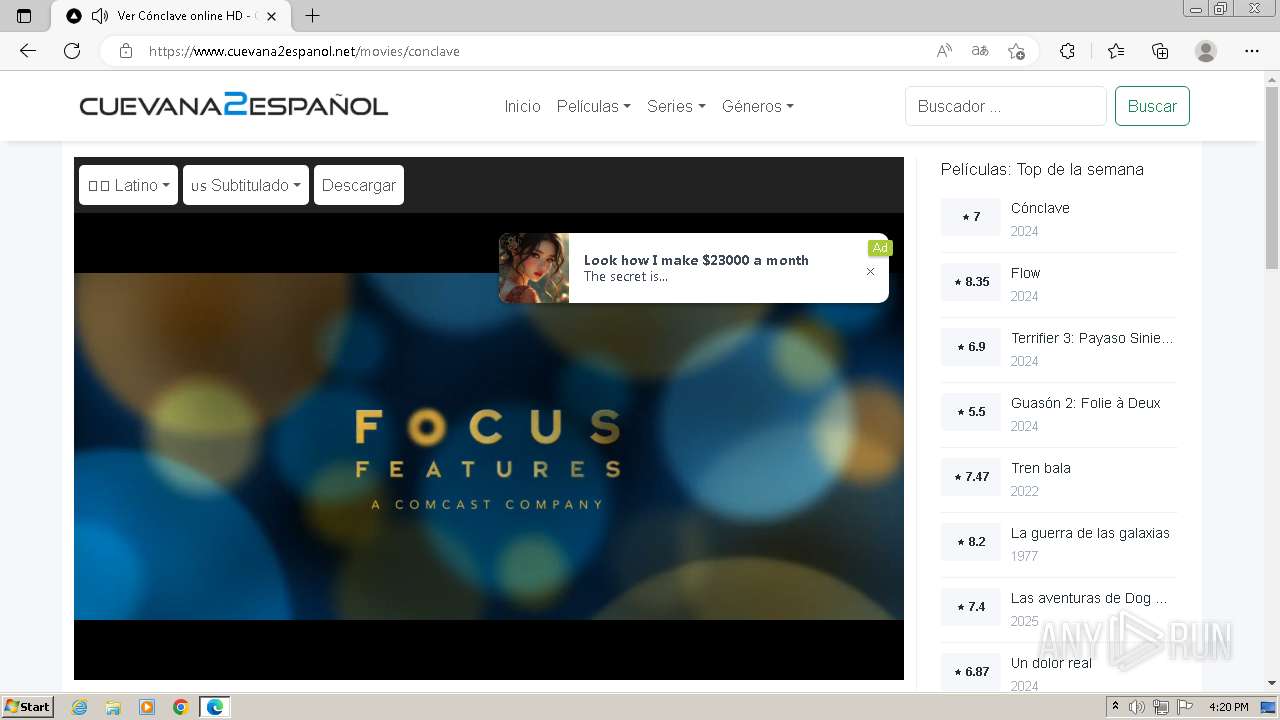Open Internet Explorer in taskbar

point(79,707)
